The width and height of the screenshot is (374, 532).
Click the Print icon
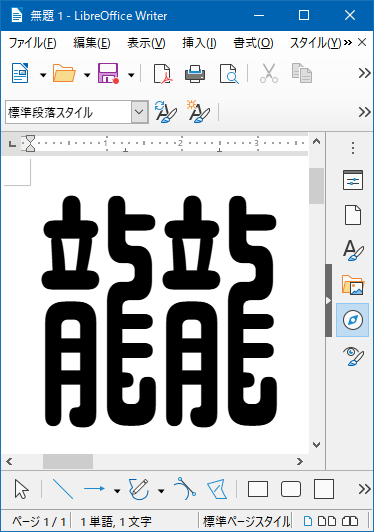click(195, 74)
